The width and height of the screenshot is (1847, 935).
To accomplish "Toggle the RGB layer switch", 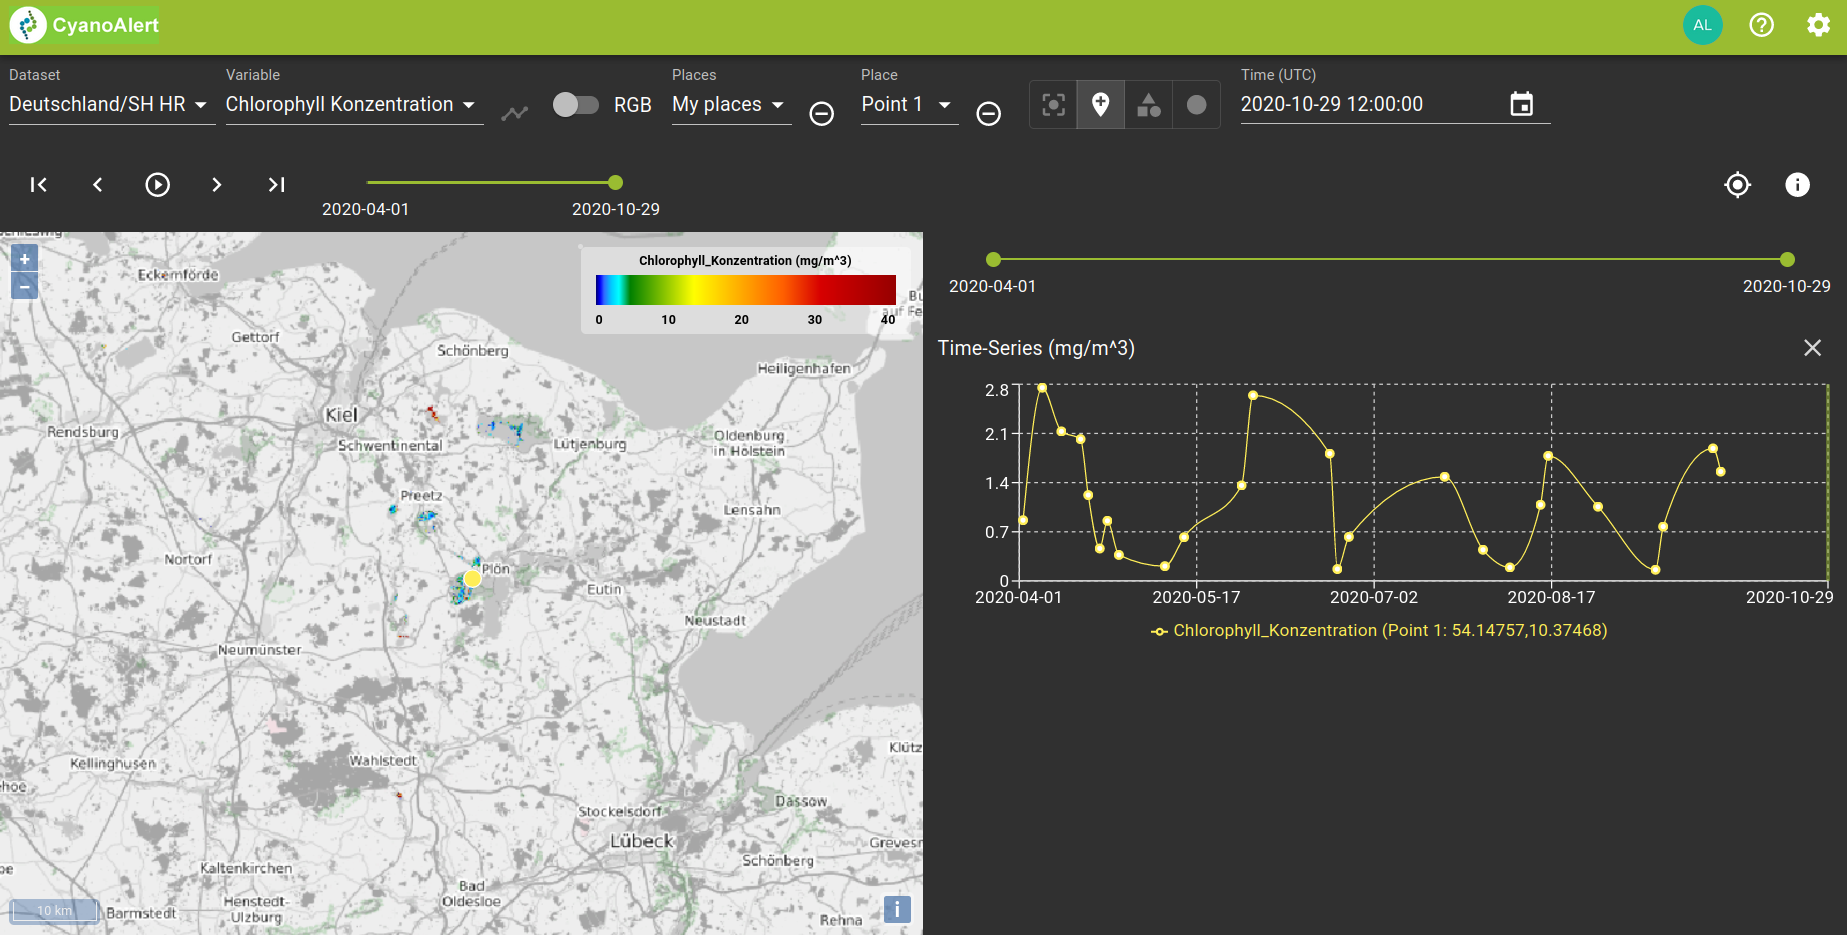I will (x=576, y=104).
